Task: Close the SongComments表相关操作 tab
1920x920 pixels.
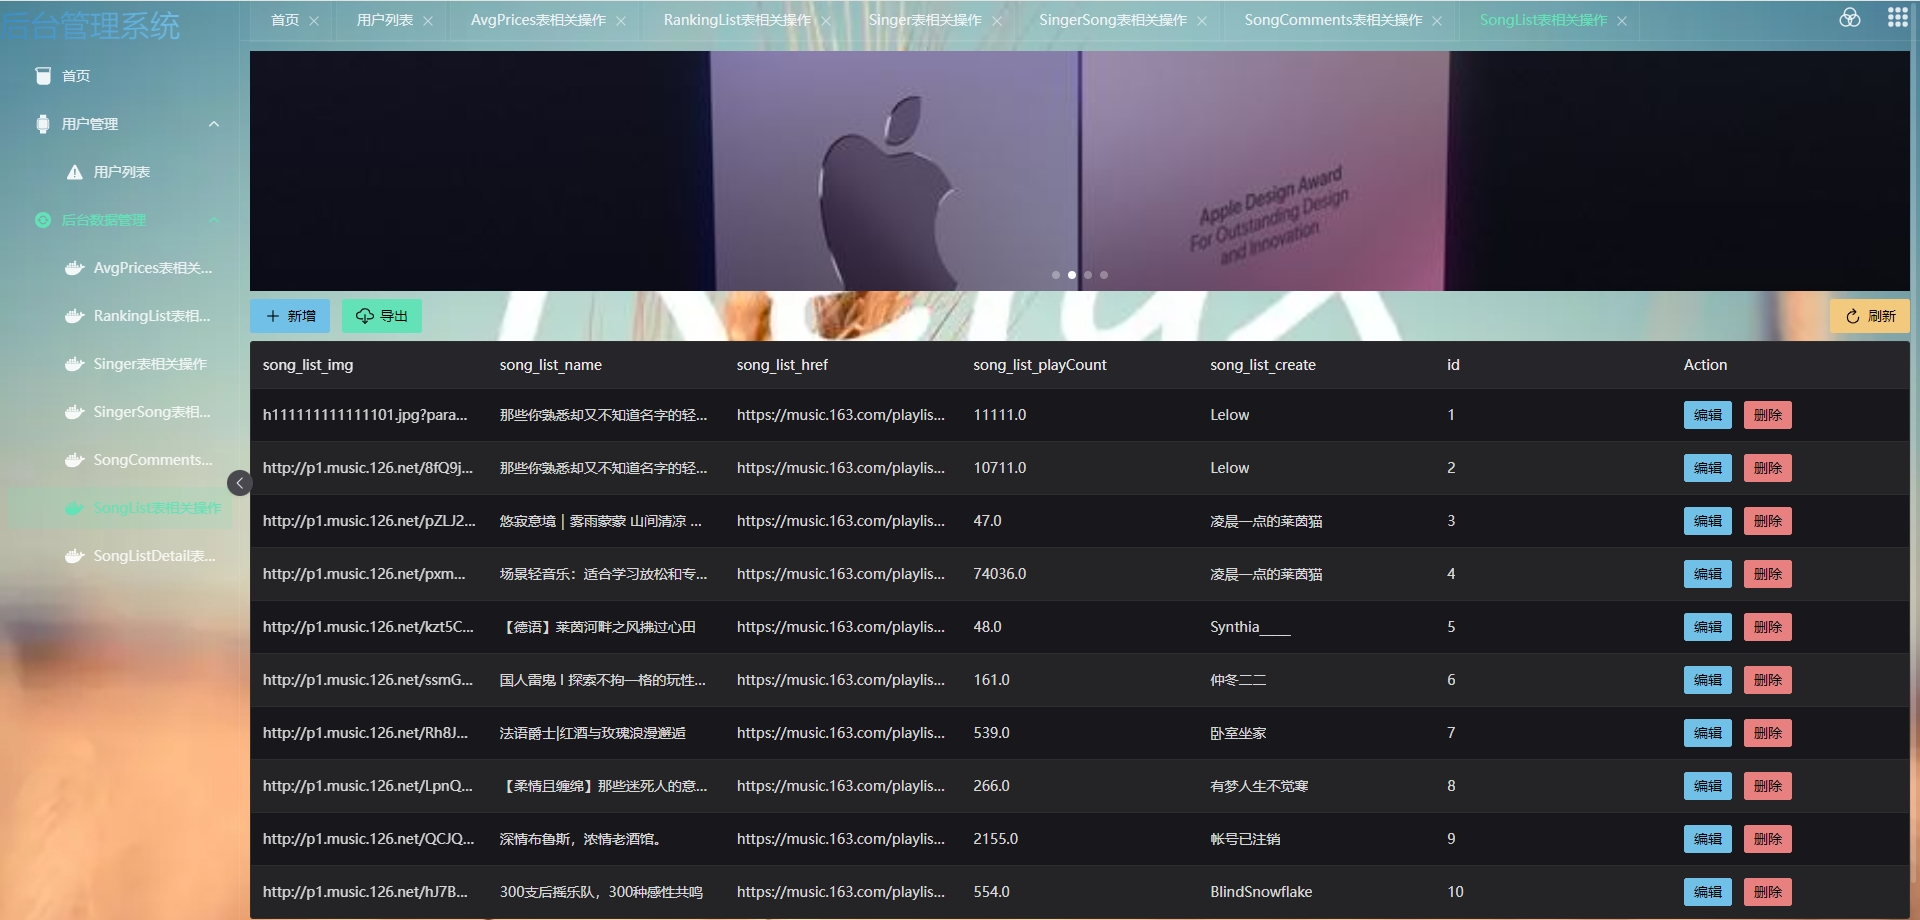Action: pos(1437,21)
